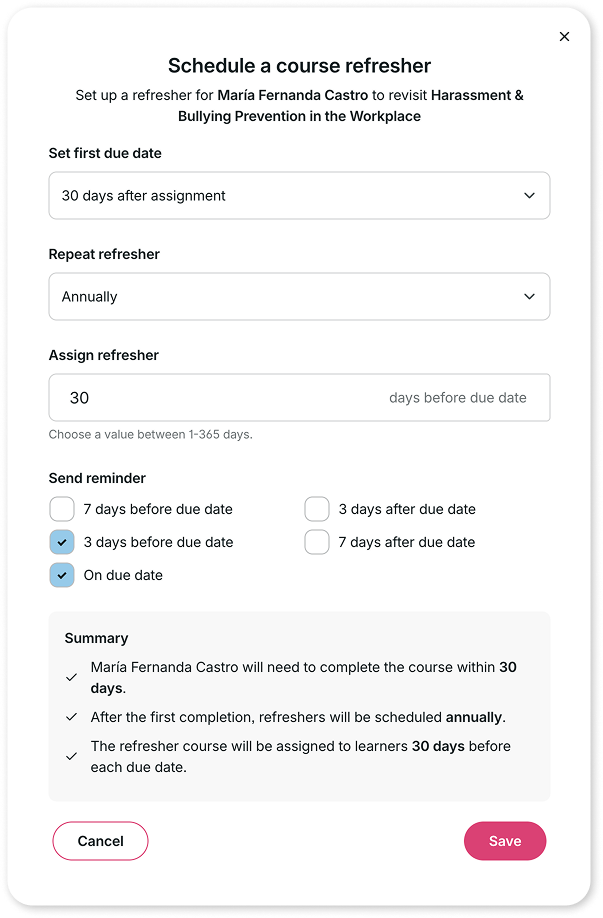Click the 'Choose a value between 1-365 days' hint
The width and height of the screenshot is (603, 918).
click(150, 434)
